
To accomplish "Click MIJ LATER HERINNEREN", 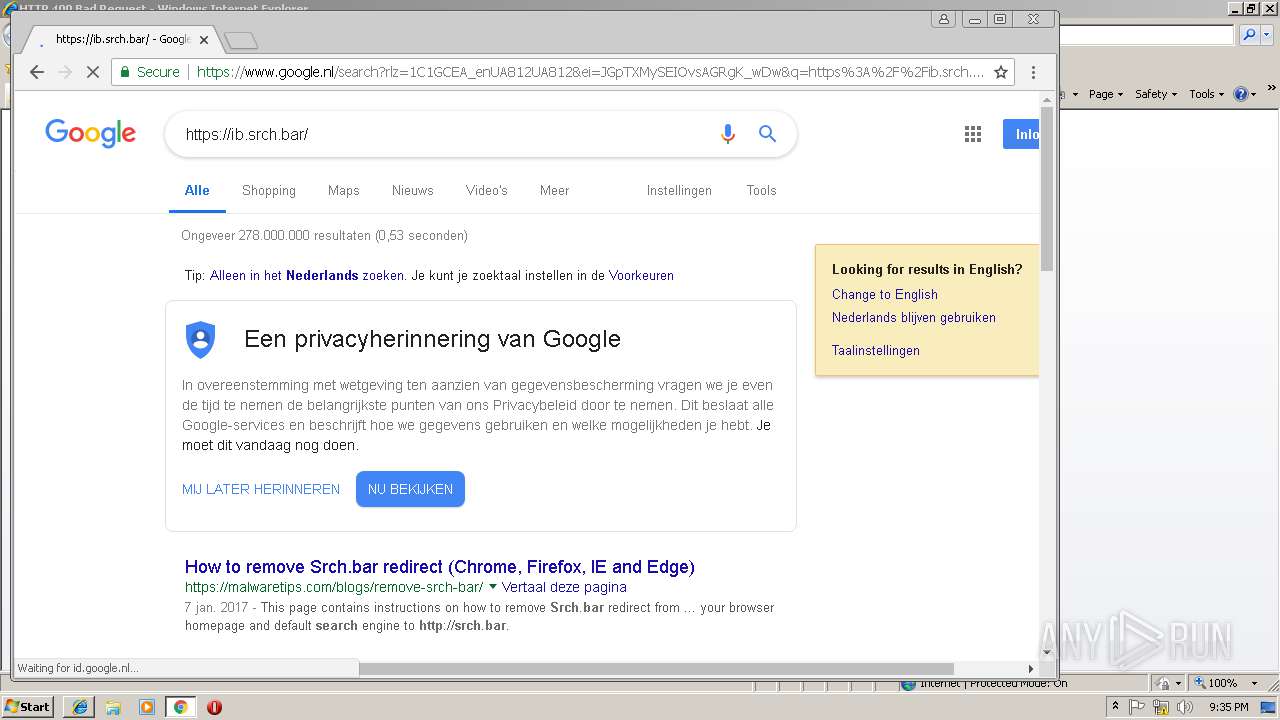I will [261, 489].
